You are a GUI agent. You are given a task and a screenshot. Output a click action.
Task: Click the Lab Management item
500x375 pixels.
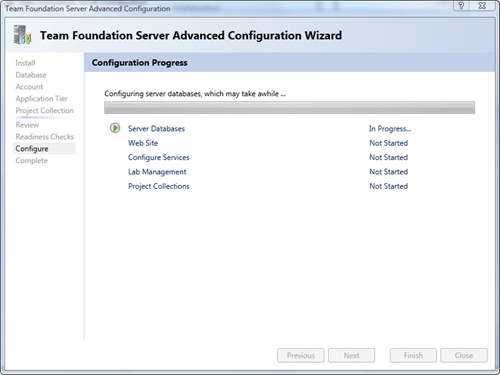point(157,172)
